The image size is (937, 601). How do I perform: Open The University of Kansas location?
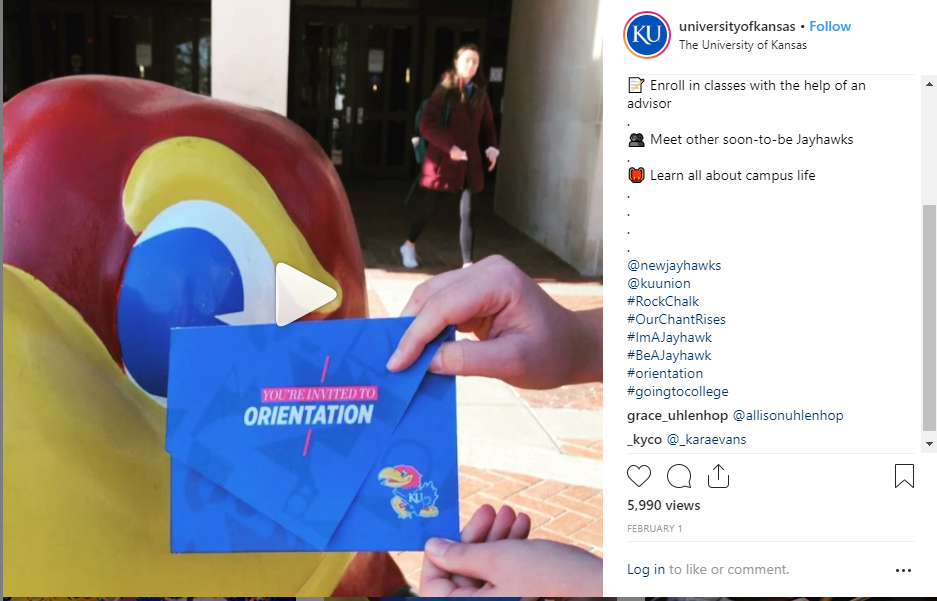(743, 45)
